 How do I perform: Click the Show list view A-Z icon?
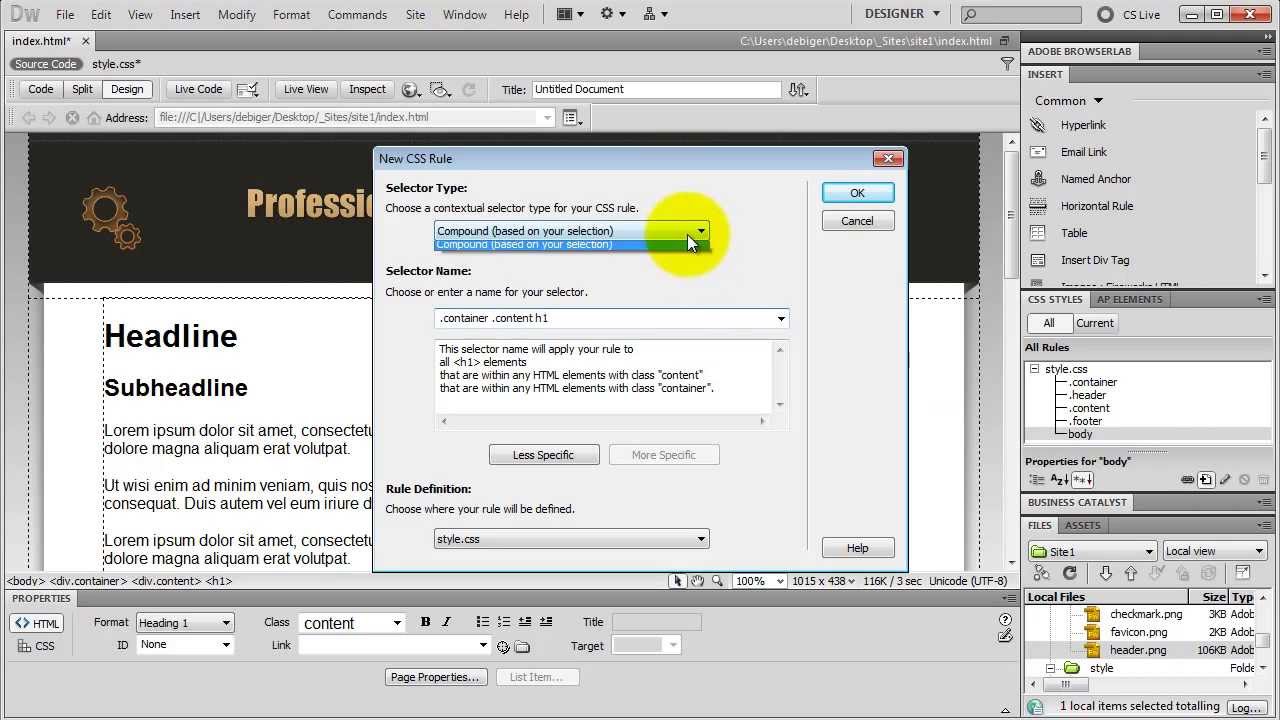point(1058,480)
